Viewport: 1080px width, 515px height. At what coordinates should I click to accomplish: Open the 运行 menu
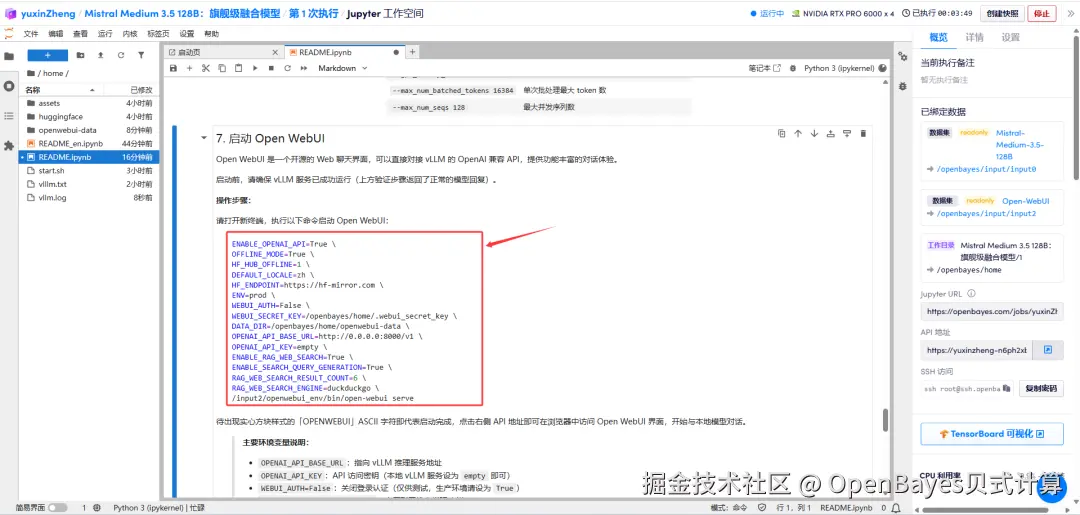point(105,33)
